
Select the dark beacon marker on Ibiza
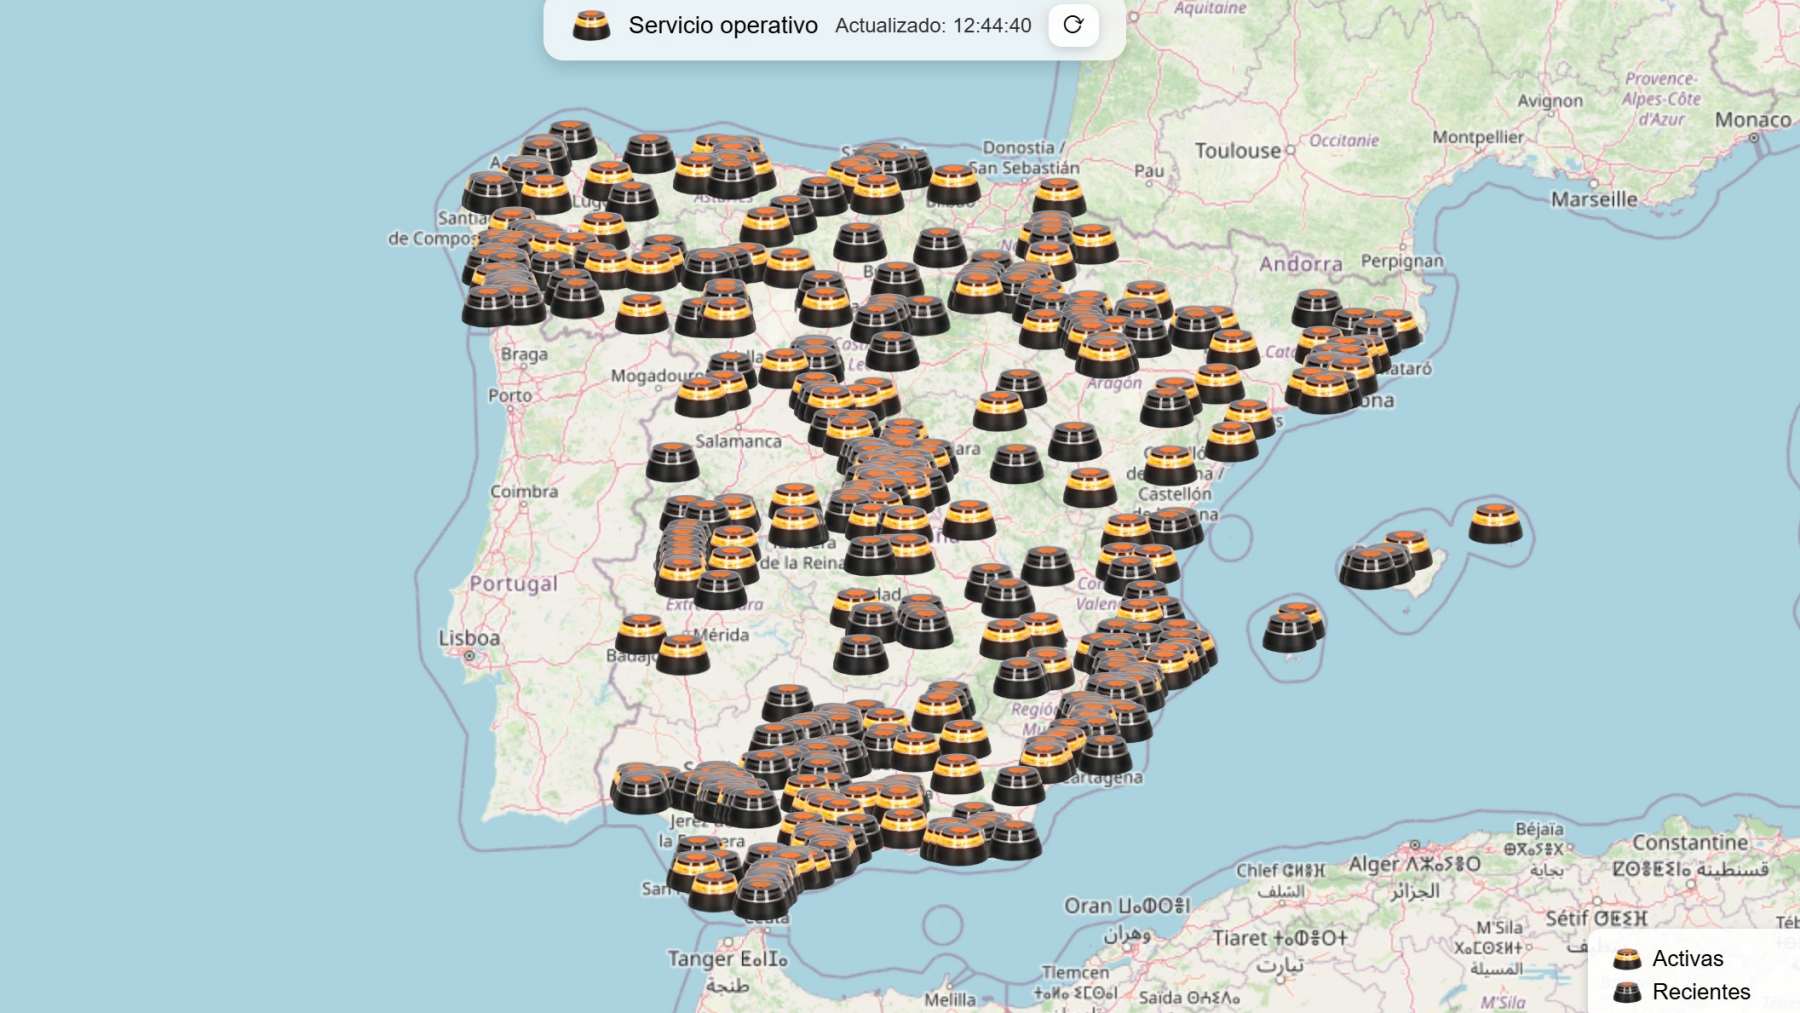[1289, 632]
